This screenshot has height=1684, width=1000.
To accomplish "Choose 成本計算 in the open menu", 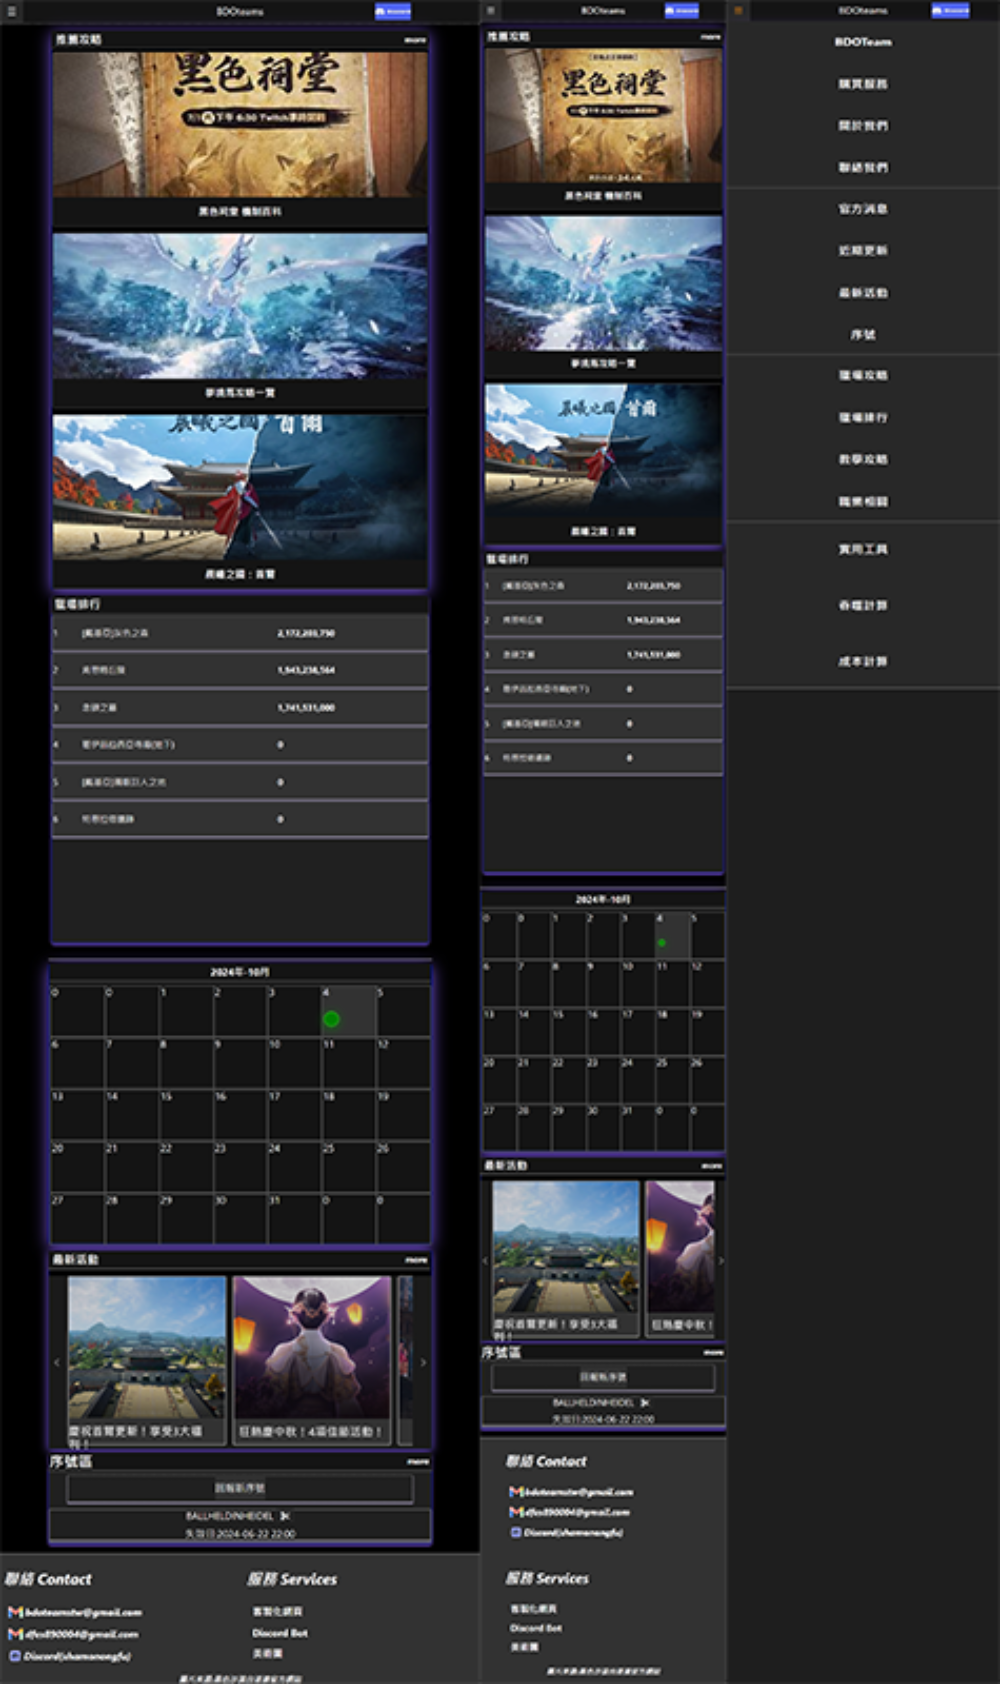I will [x=862, y=661].
